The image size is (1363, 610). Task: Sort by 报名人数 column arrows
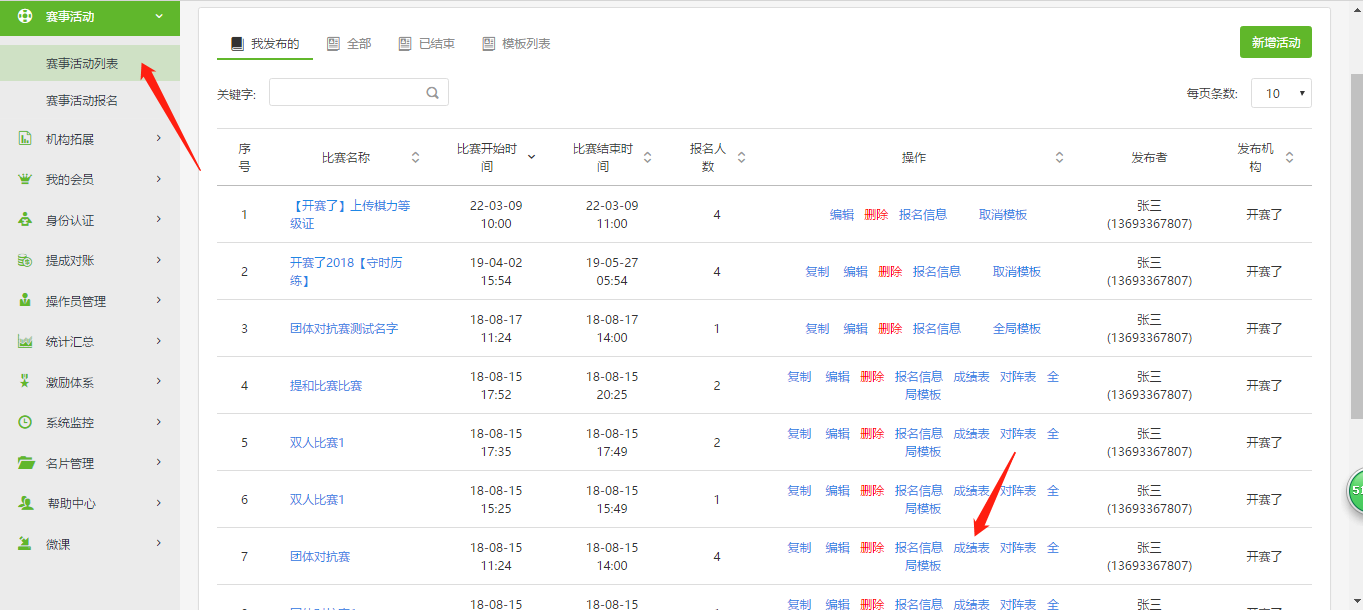coord(741,158)
